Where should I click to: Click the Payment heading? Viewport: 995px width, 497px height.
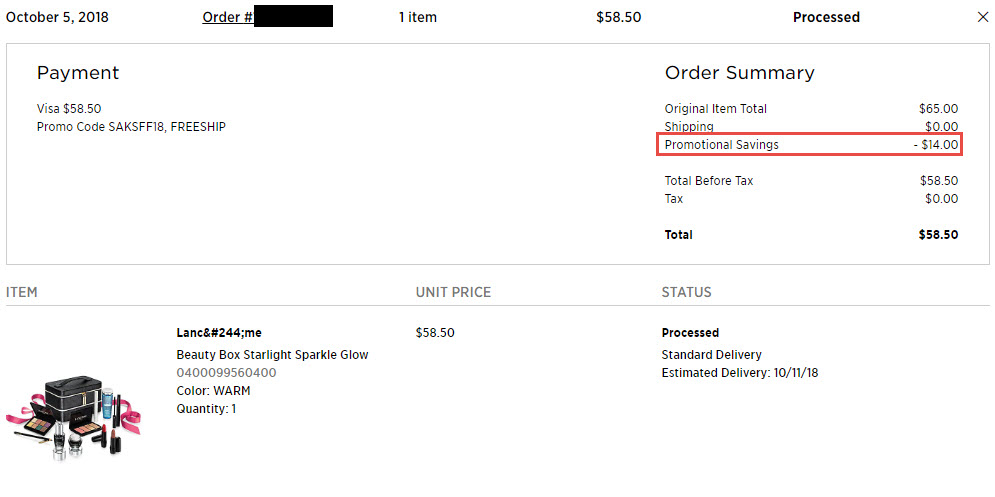77,73
